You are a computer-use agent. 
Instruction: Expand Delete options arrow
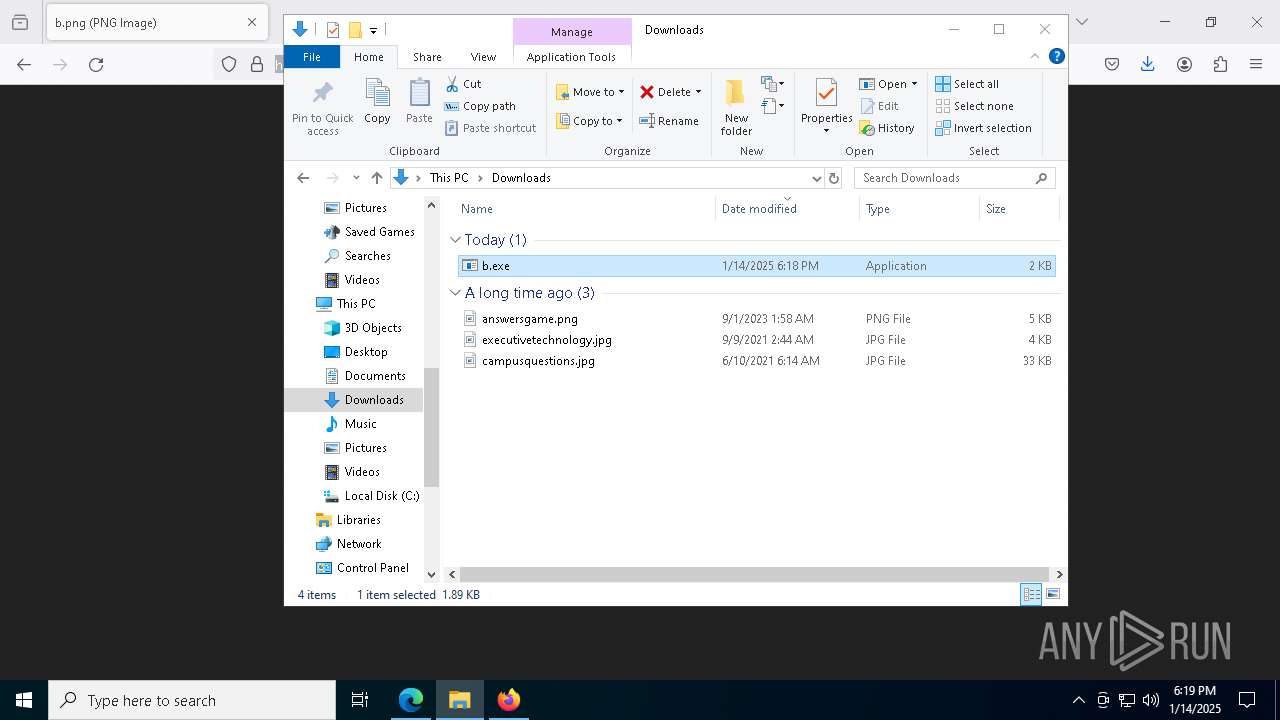click(x=698, y=92)
